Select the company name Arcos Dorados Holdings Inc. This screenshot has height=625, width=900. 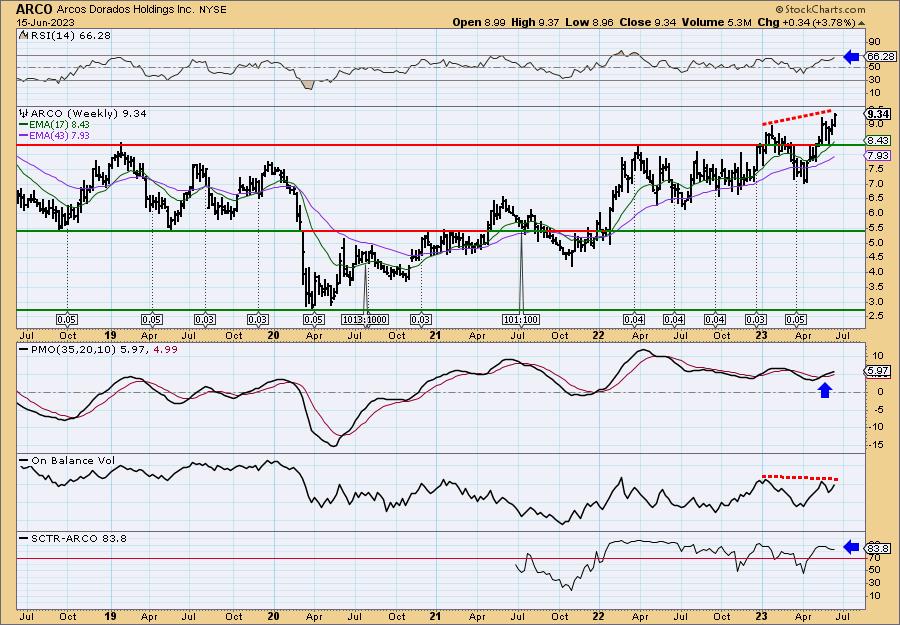click(x=126, y=9)
